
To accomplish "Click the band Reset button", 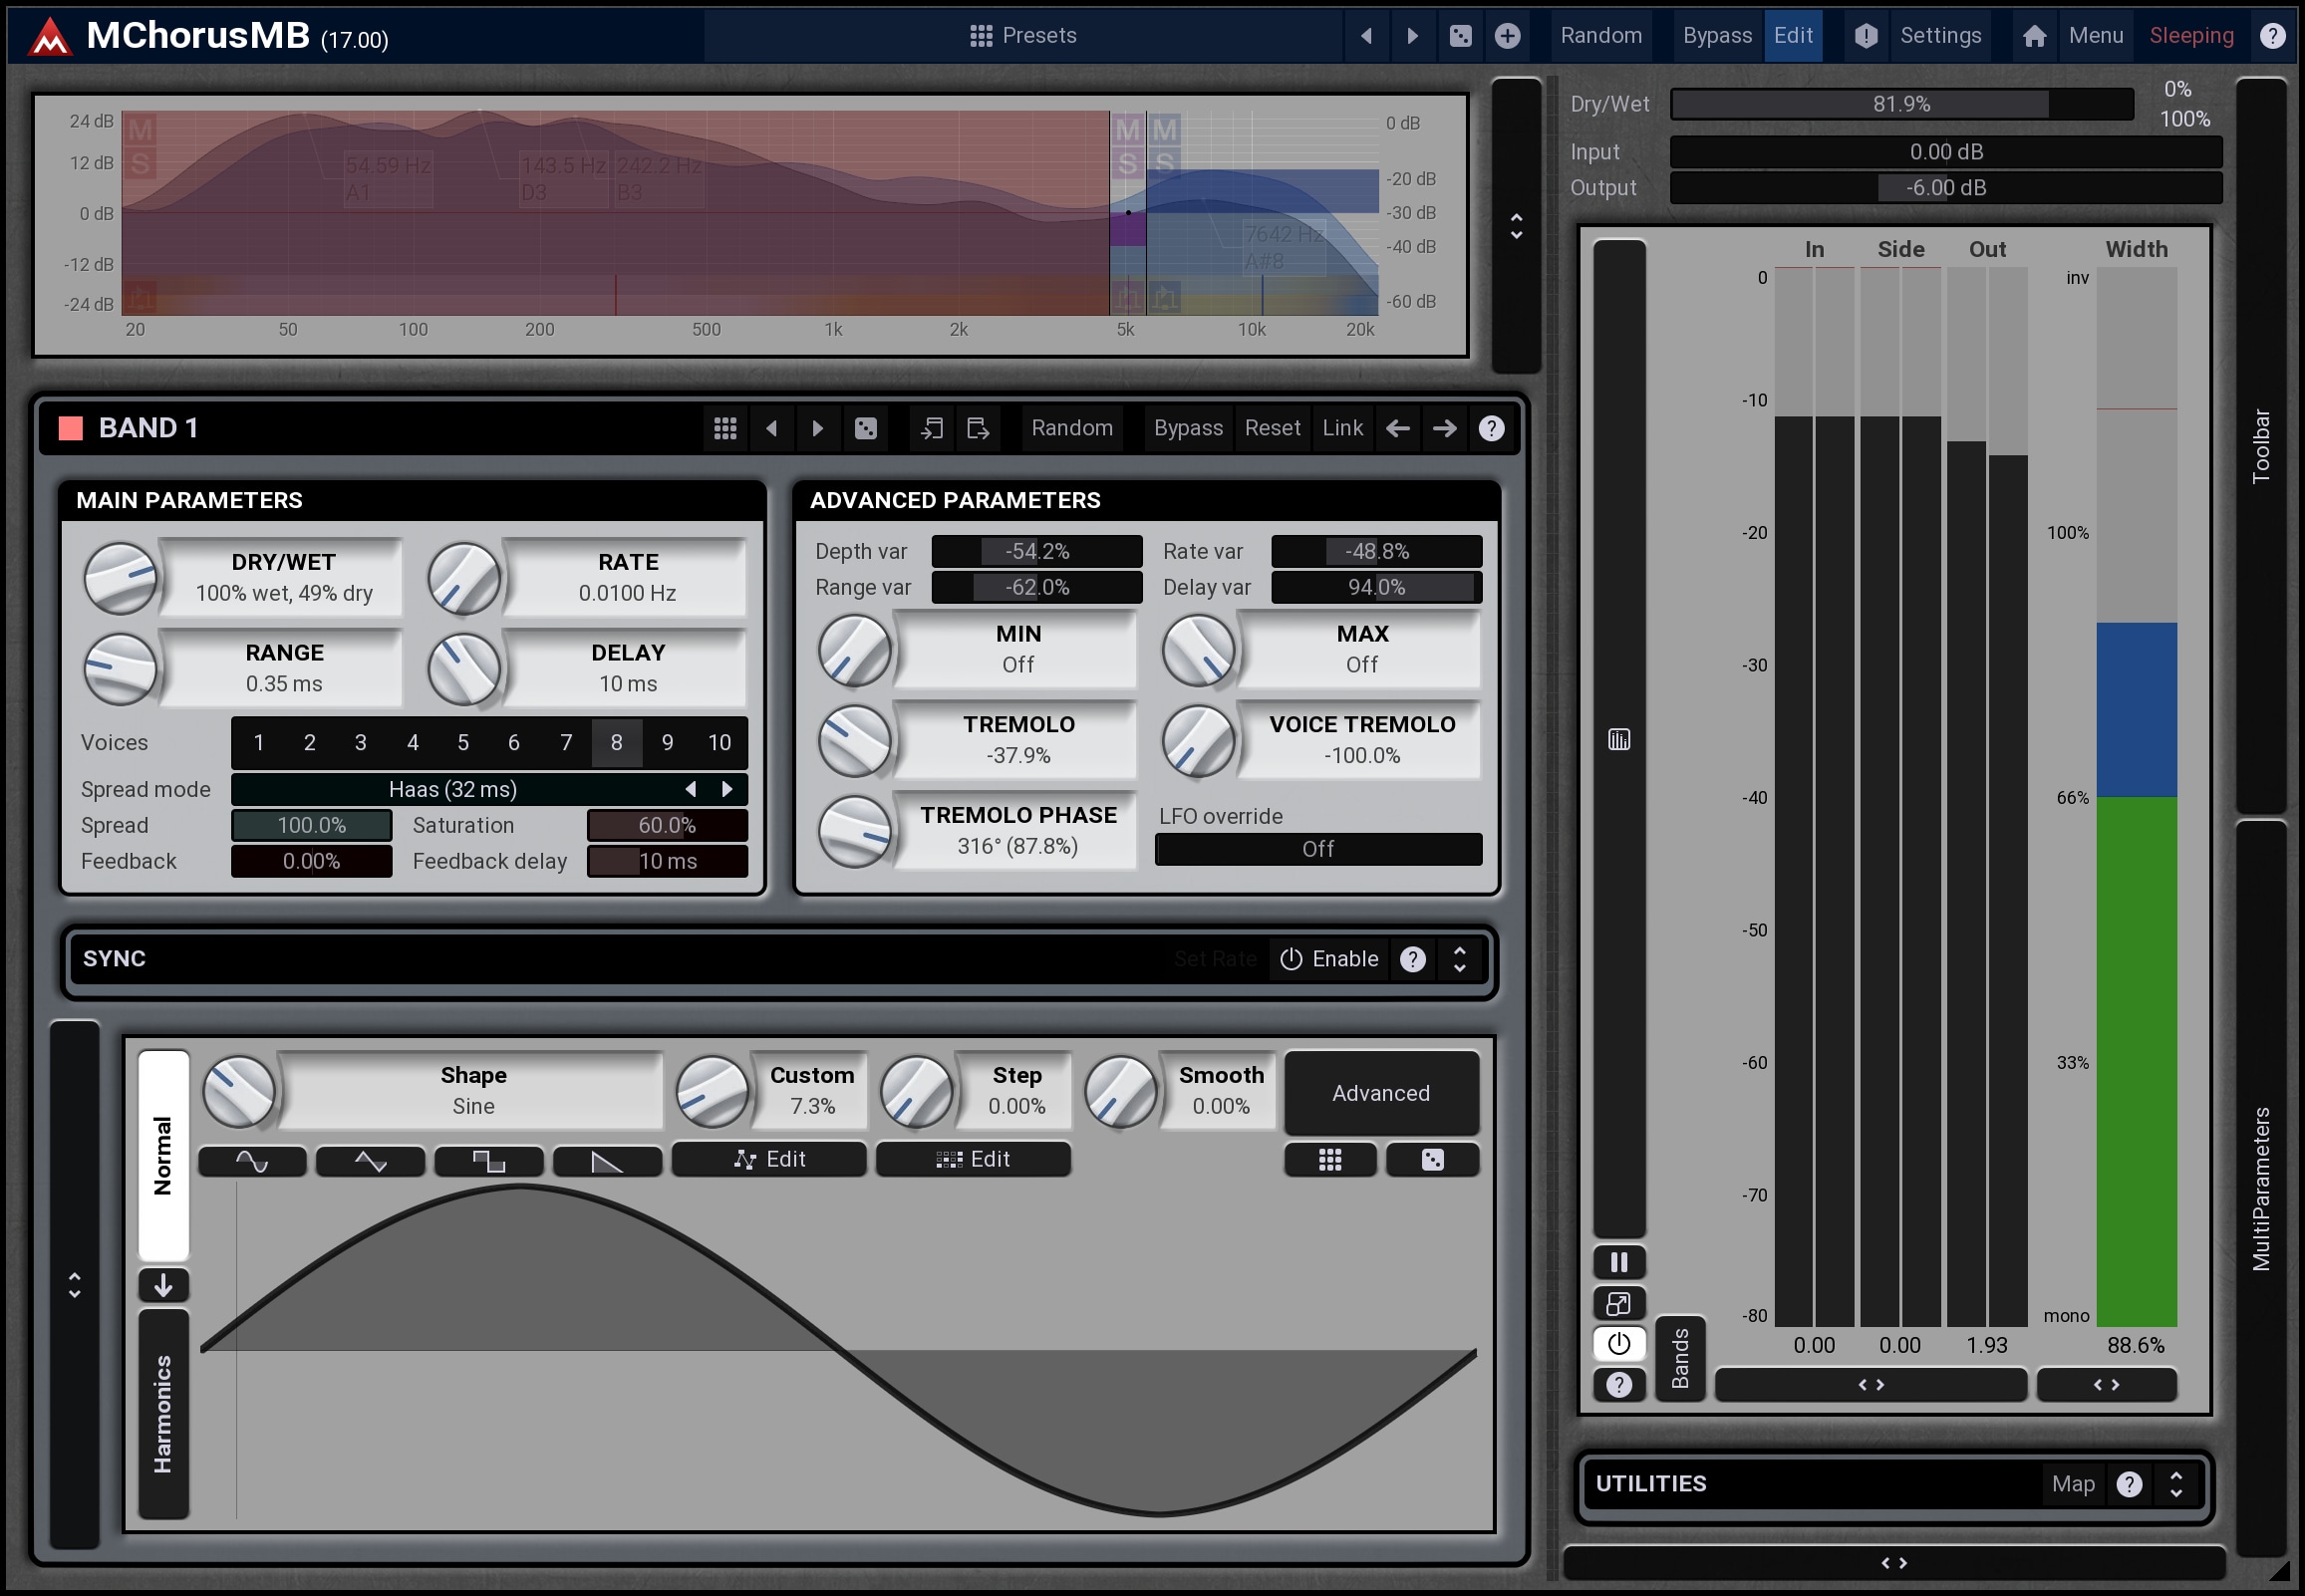I will tap(1272, 429).
